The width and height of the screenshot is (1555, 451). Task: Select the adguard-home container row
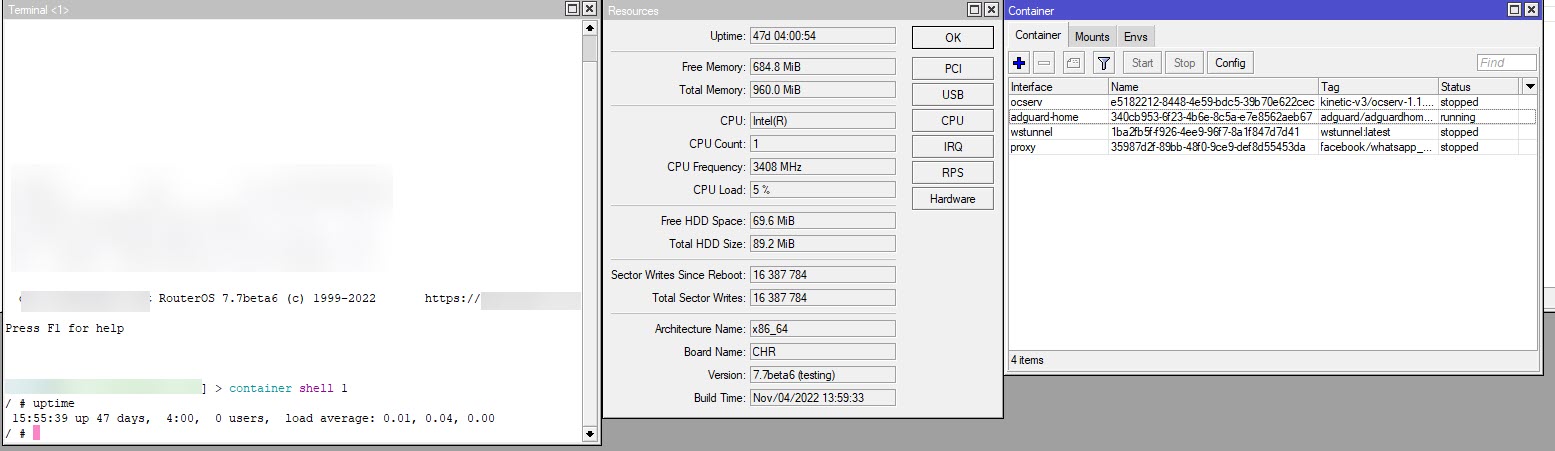(x=1272, y=117)
